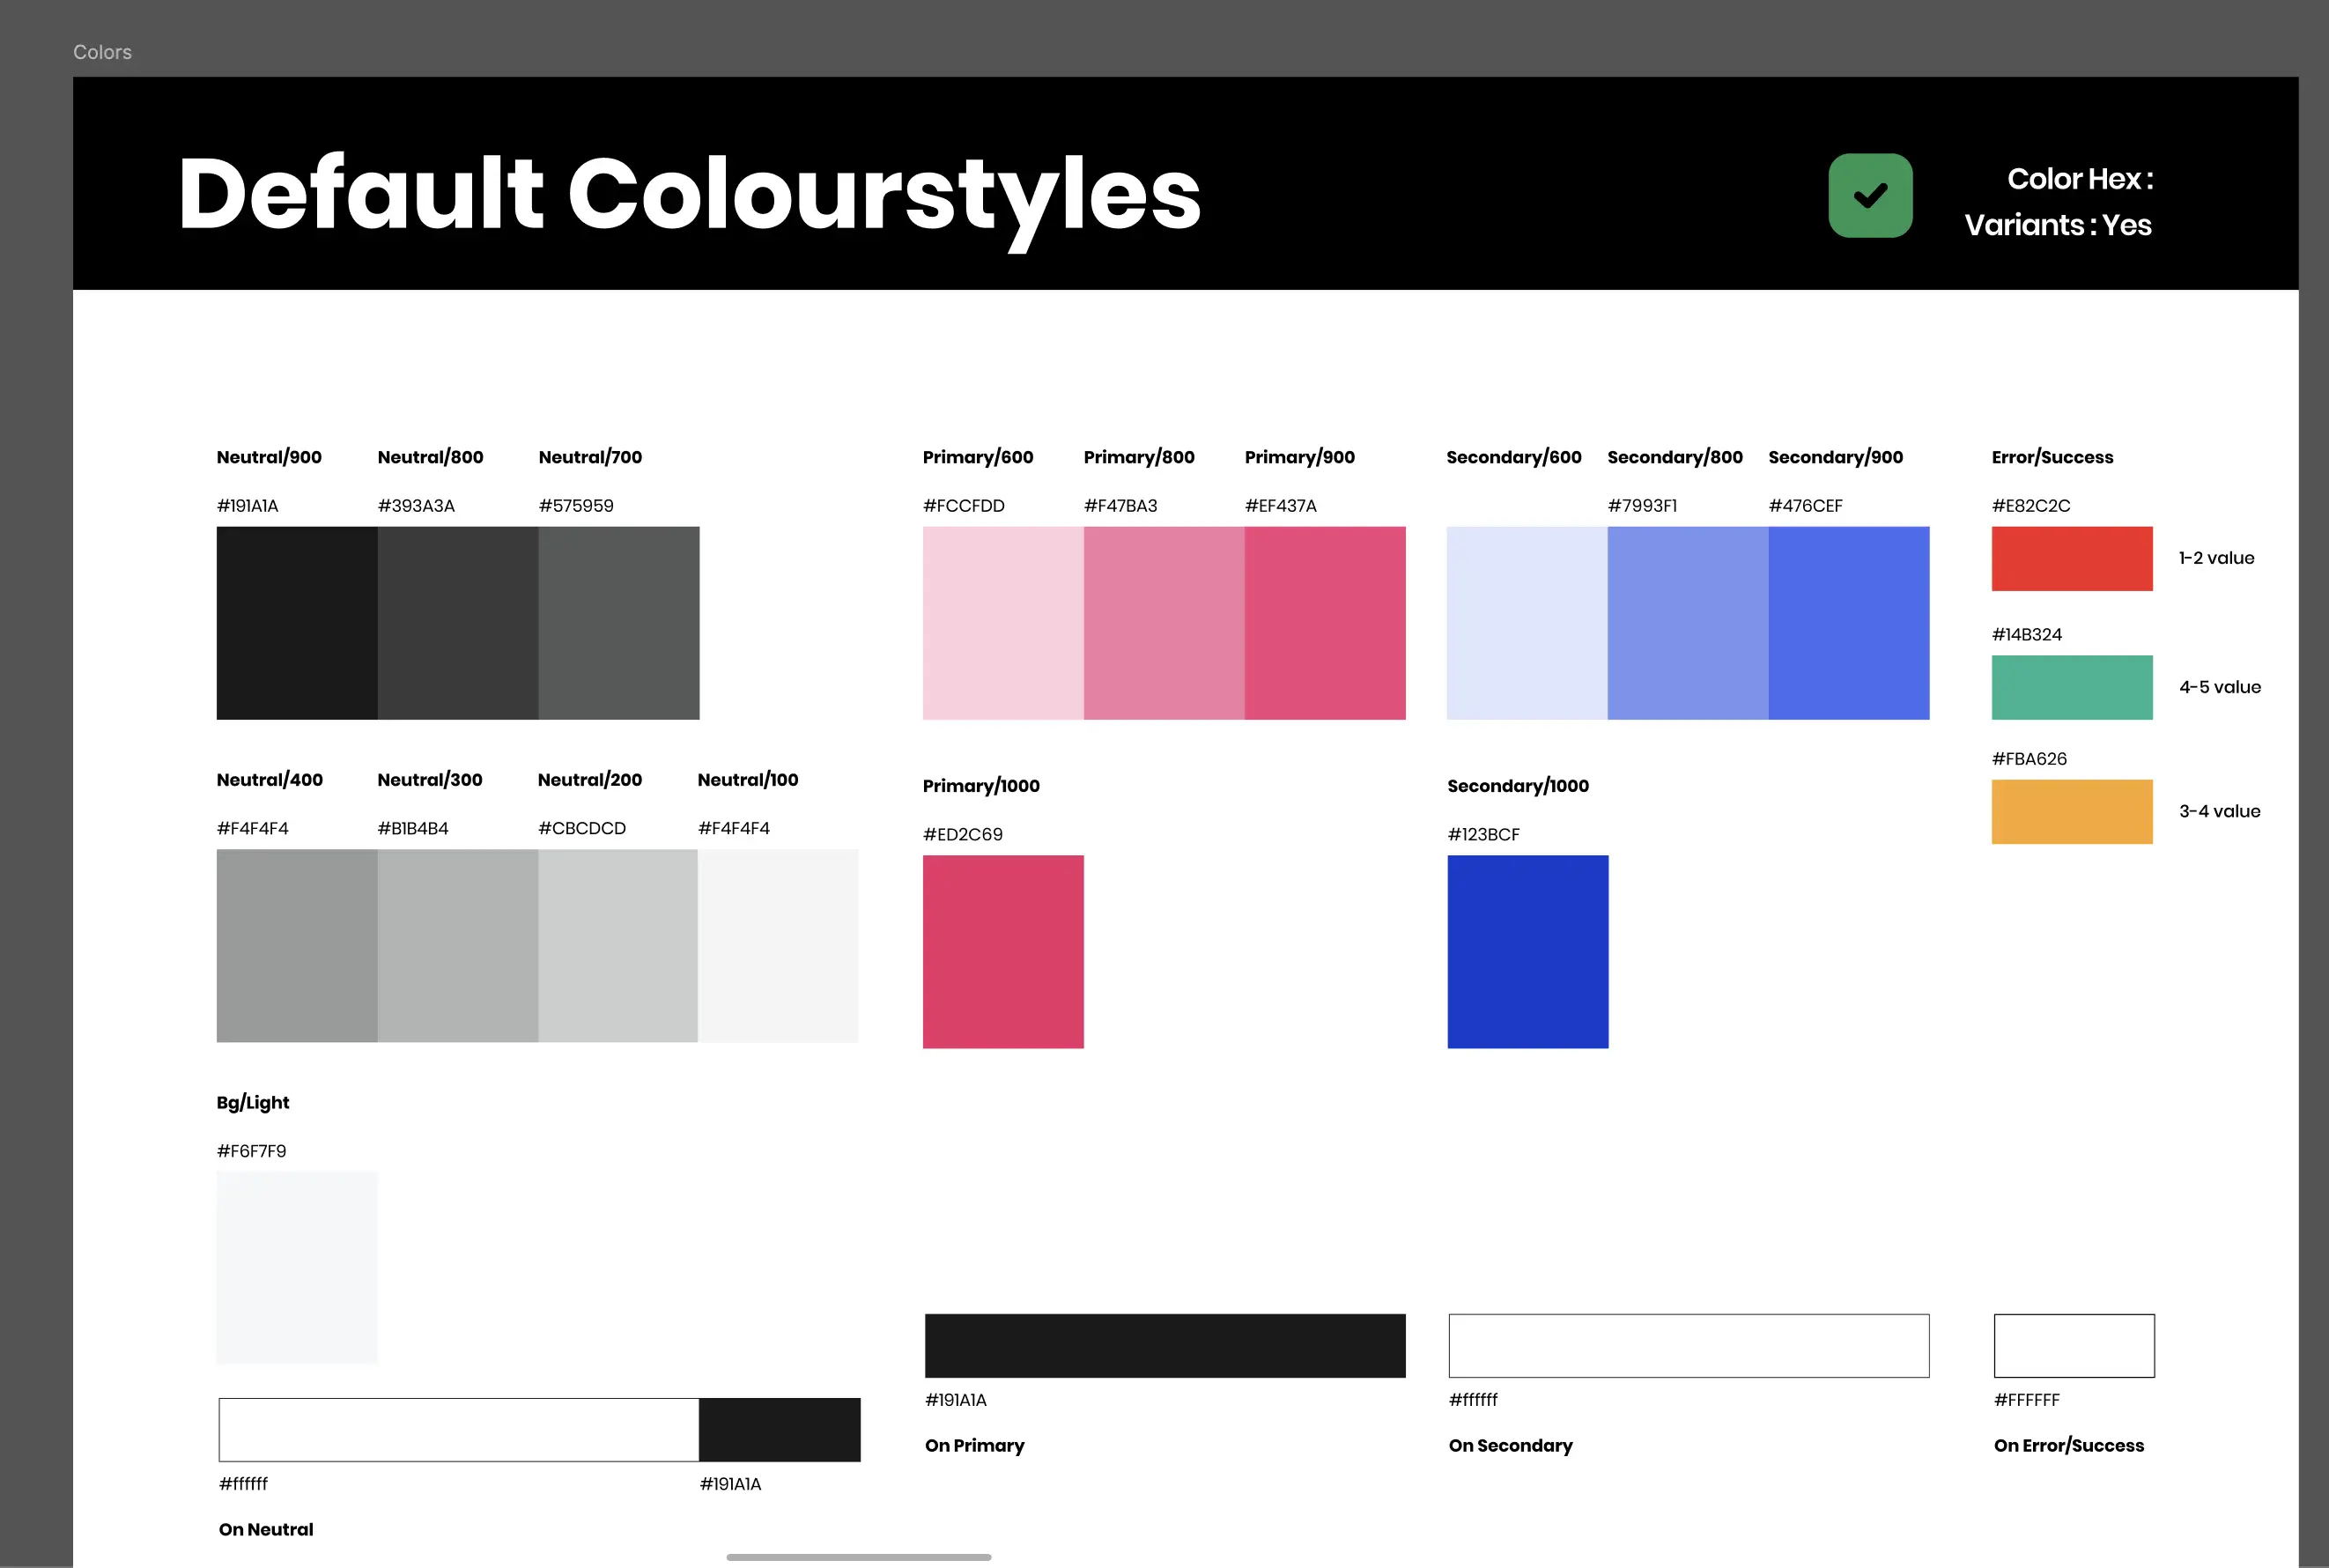Click the #476CEF hex value
The width and height of the screenshot is (2329, 1568).
pos(1805,506)
